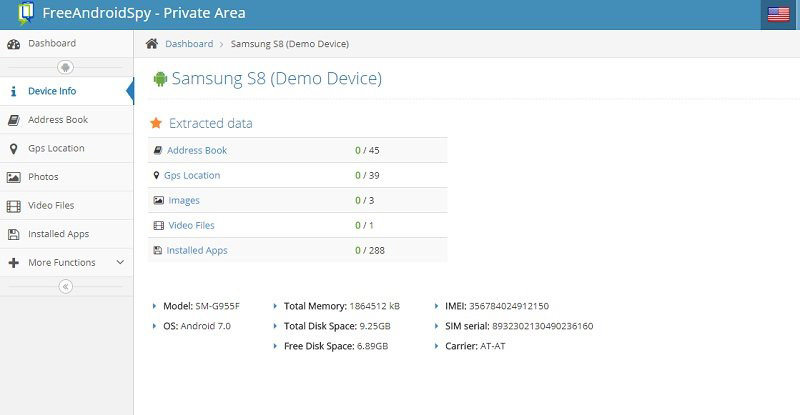Click the 'Samsung S8 (Demo Device)' breadcrumb text

pyautogui.click(x=290, y=44)
